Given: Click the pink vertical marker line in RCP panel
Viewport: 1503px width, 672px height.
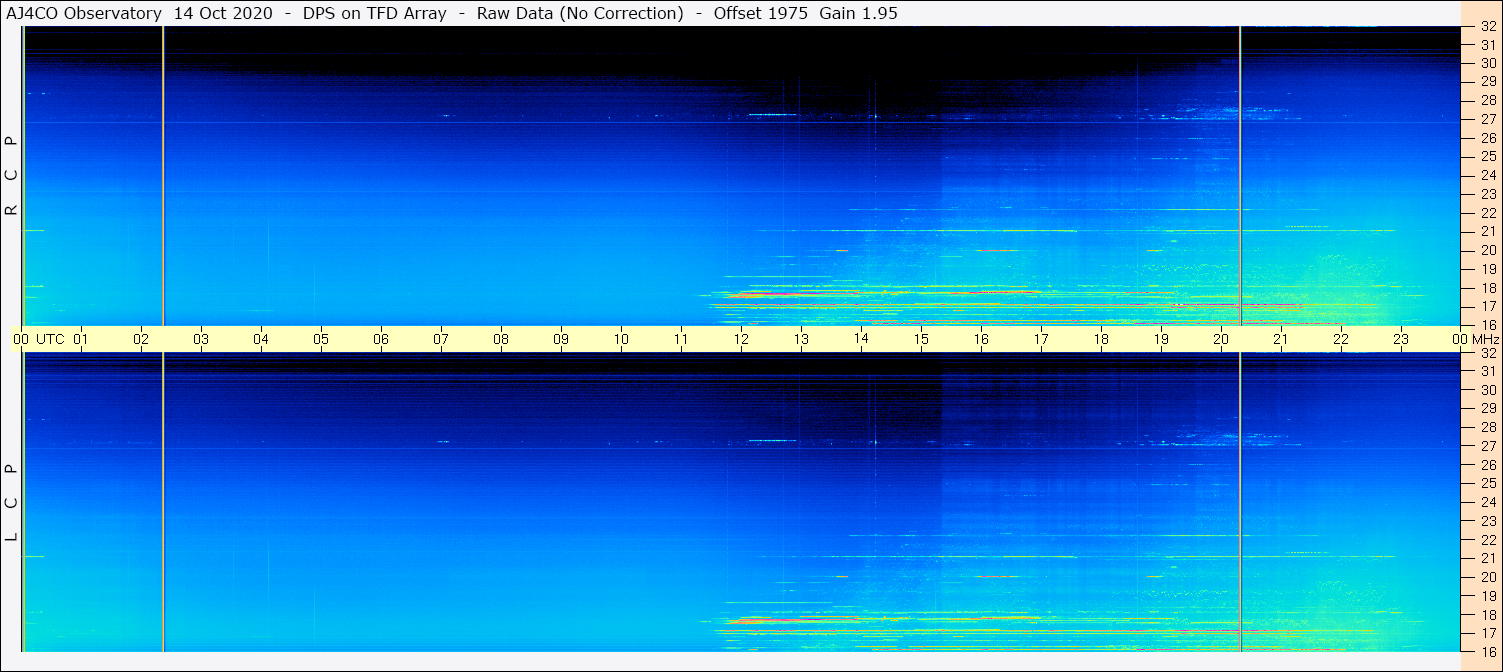Looking at the screenshot, I should [163, 175].
